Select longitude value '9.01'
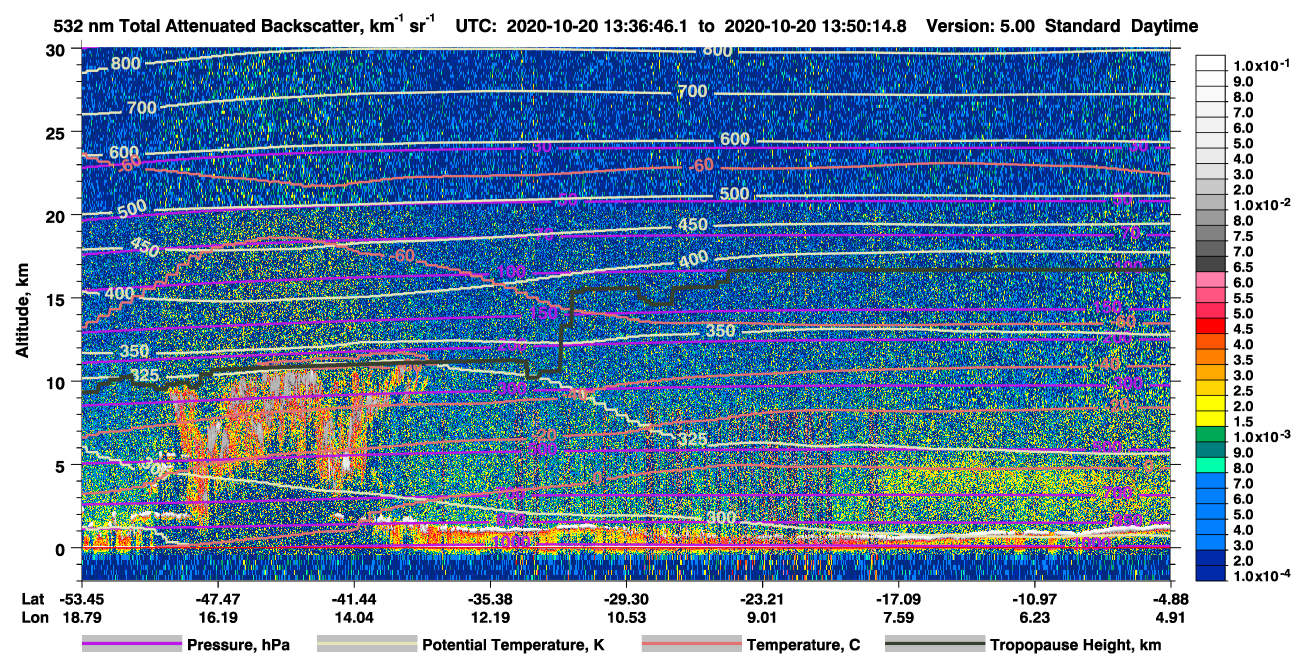 point(762,618)
